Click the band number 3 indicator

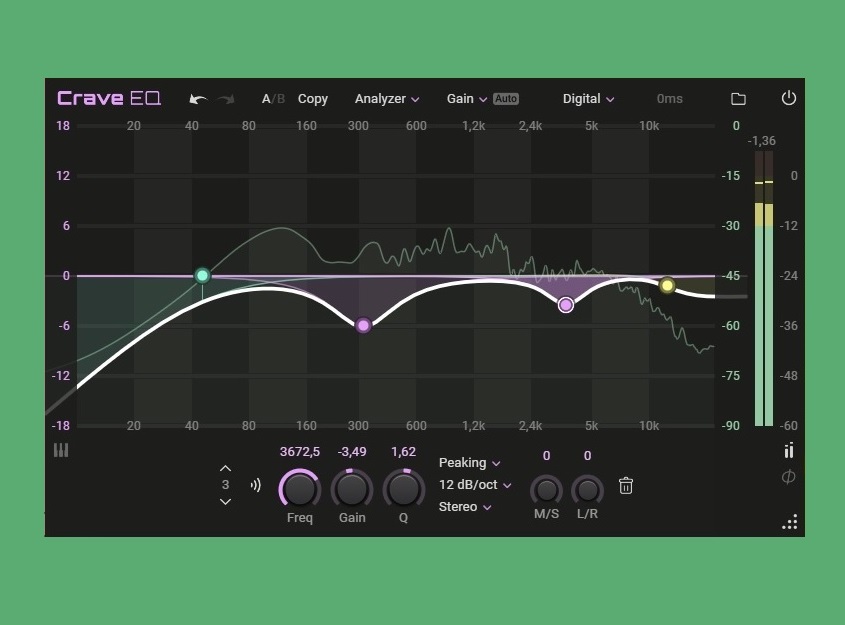tap(225, 485)
